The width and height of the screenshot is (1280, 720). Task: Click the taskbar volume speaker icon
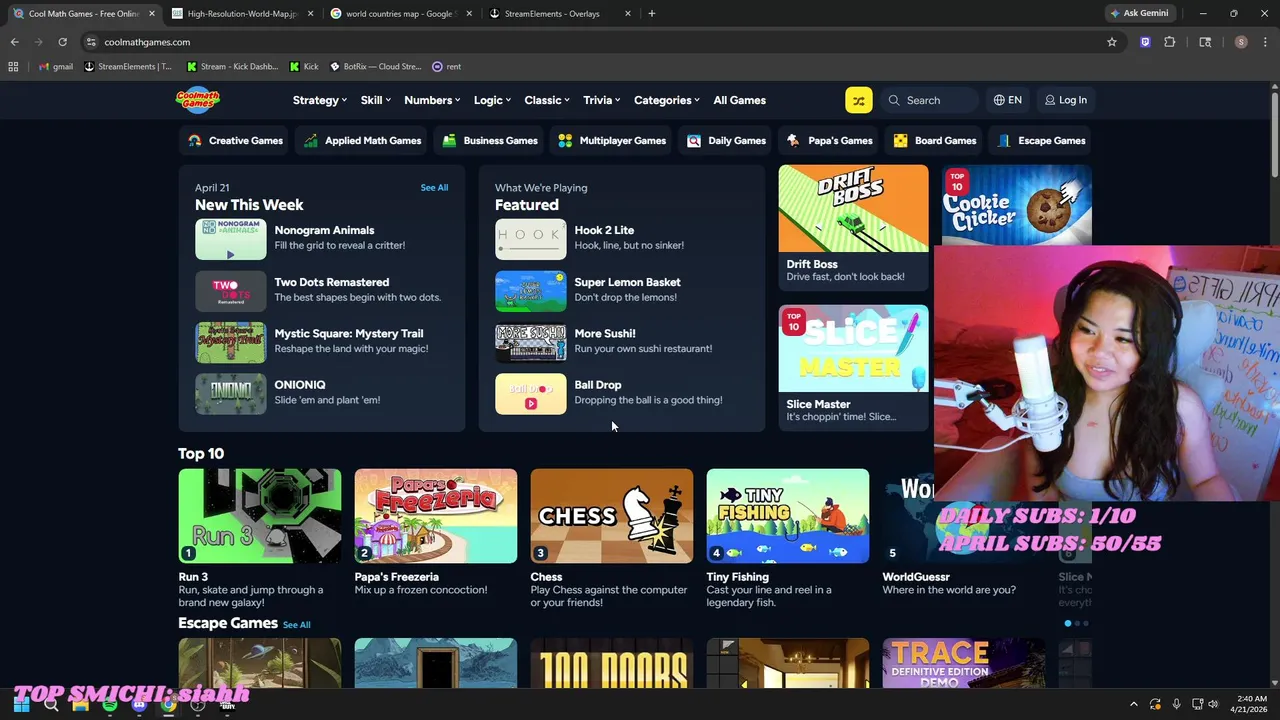1213,704
